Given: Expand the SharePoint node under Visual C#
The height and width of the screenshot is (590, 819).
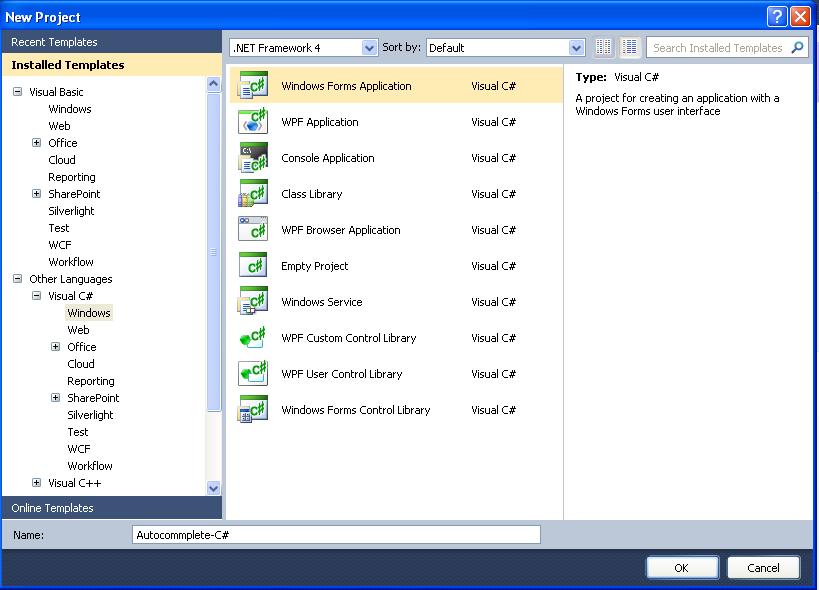Looking at the screenshot, I should click(x=55, y=398).
